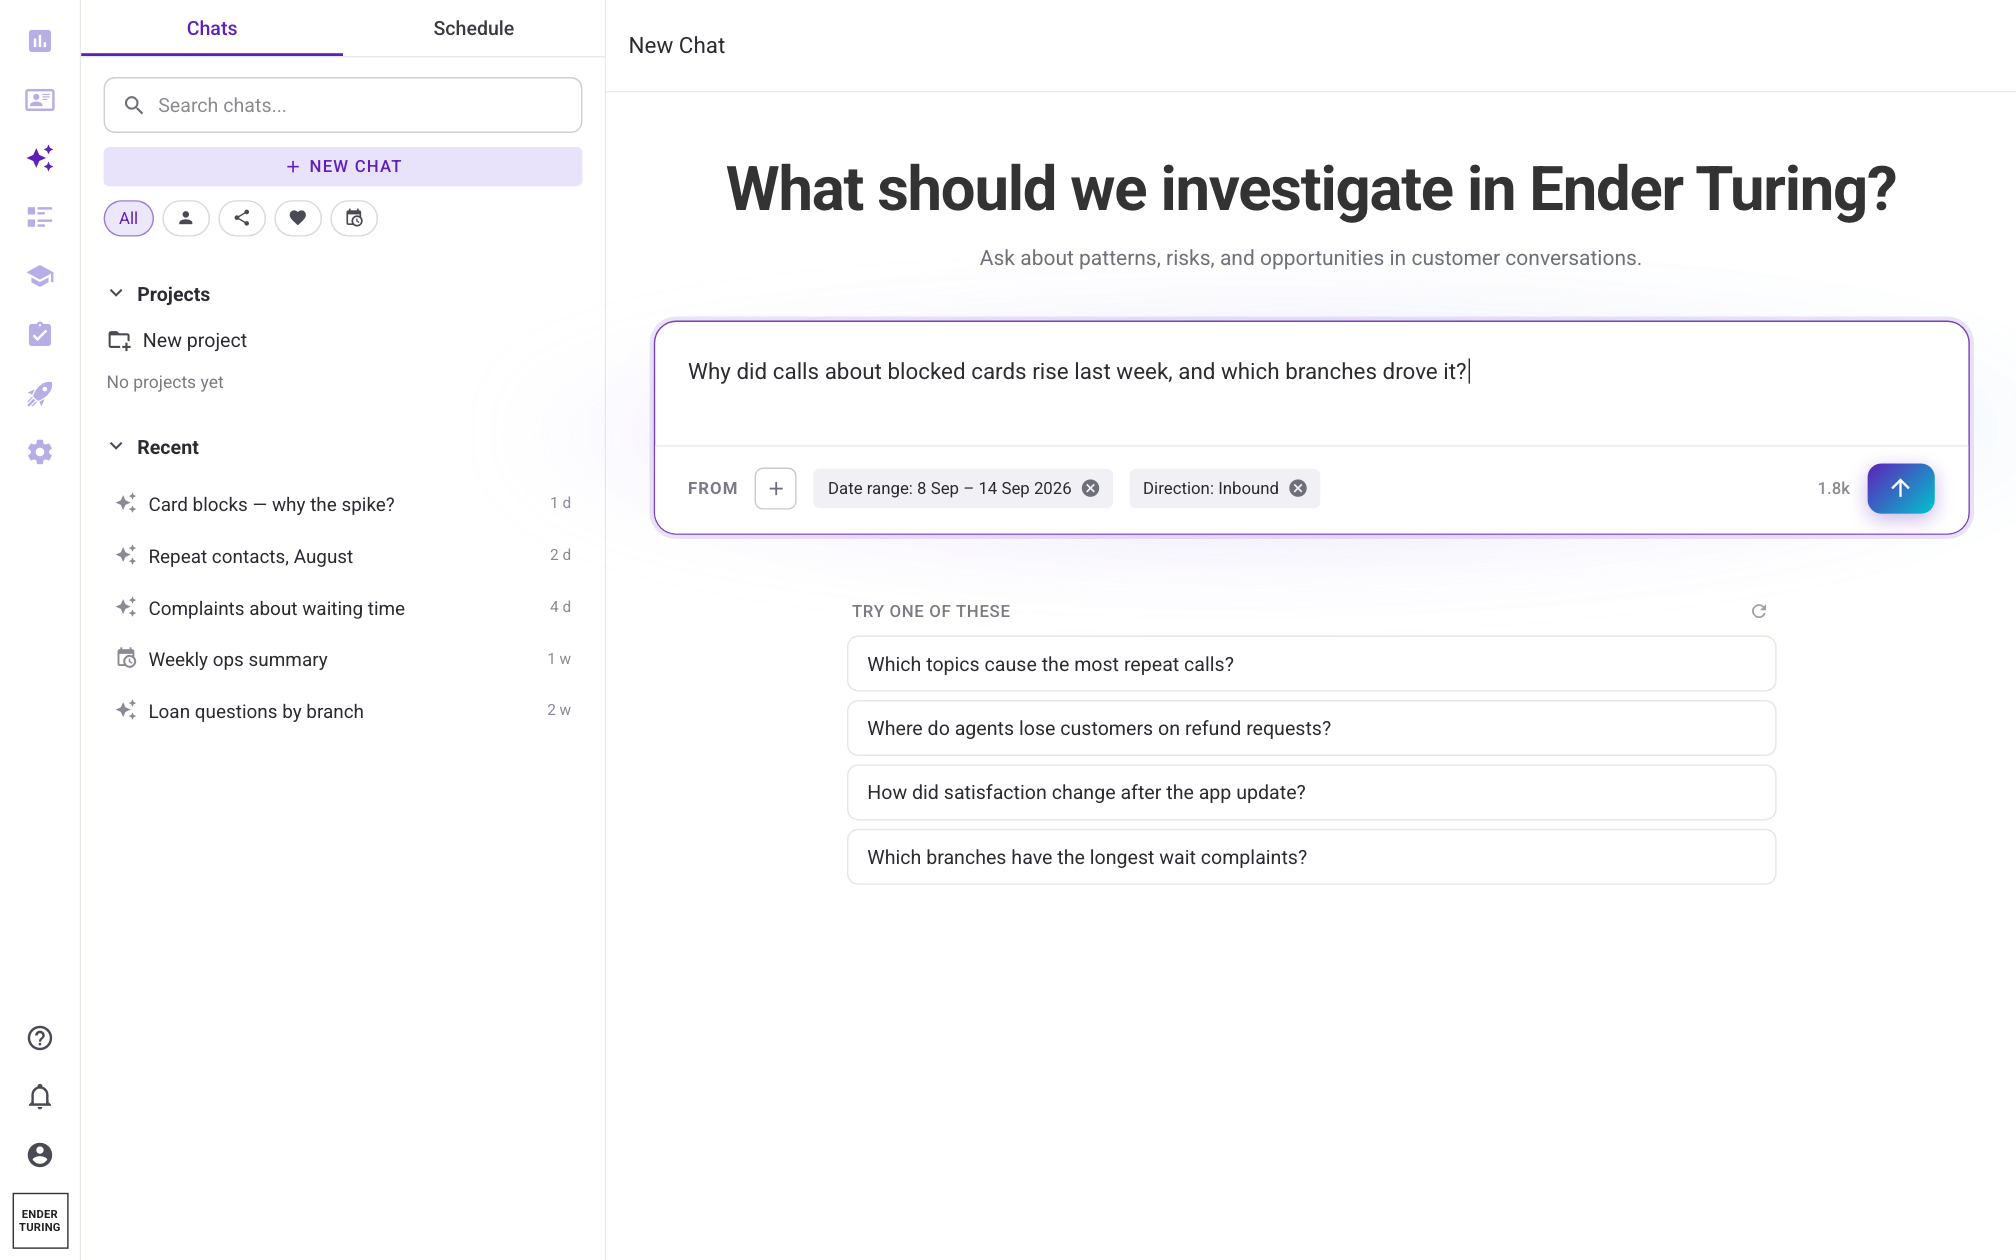The width and height of the screenshot is (2016, 1260).
Task: Choose 'How did satisfaction change after the app update?'
Action: tap(1311, 792)
